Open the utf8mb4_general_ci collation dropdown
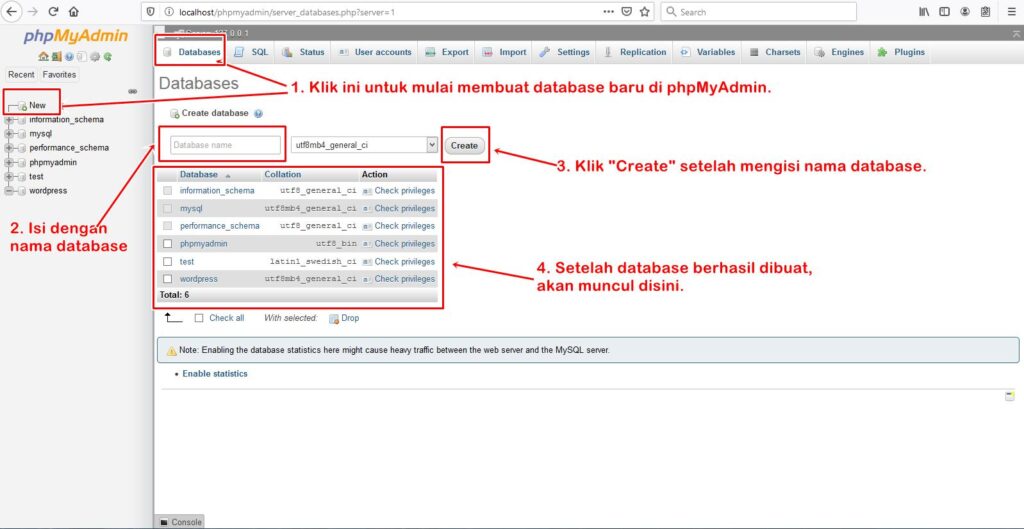 click(x=364, y=145)
